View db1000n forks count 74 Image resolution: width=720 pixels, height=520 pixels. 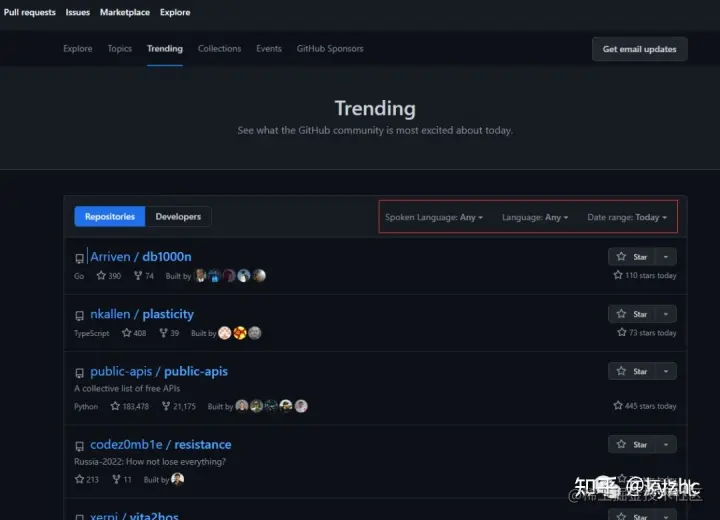pyautogui.click(x=144, y=276)
